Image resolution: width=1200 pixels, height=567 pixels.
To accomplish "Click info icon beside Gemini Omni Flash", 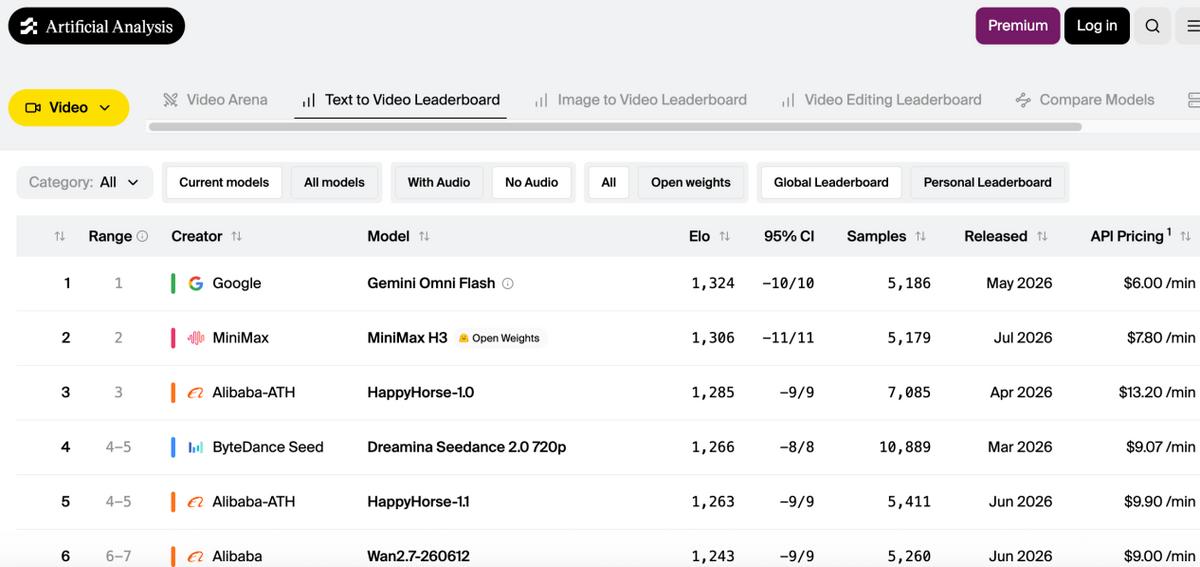I will pyautogui.click(x=508, y=284).
